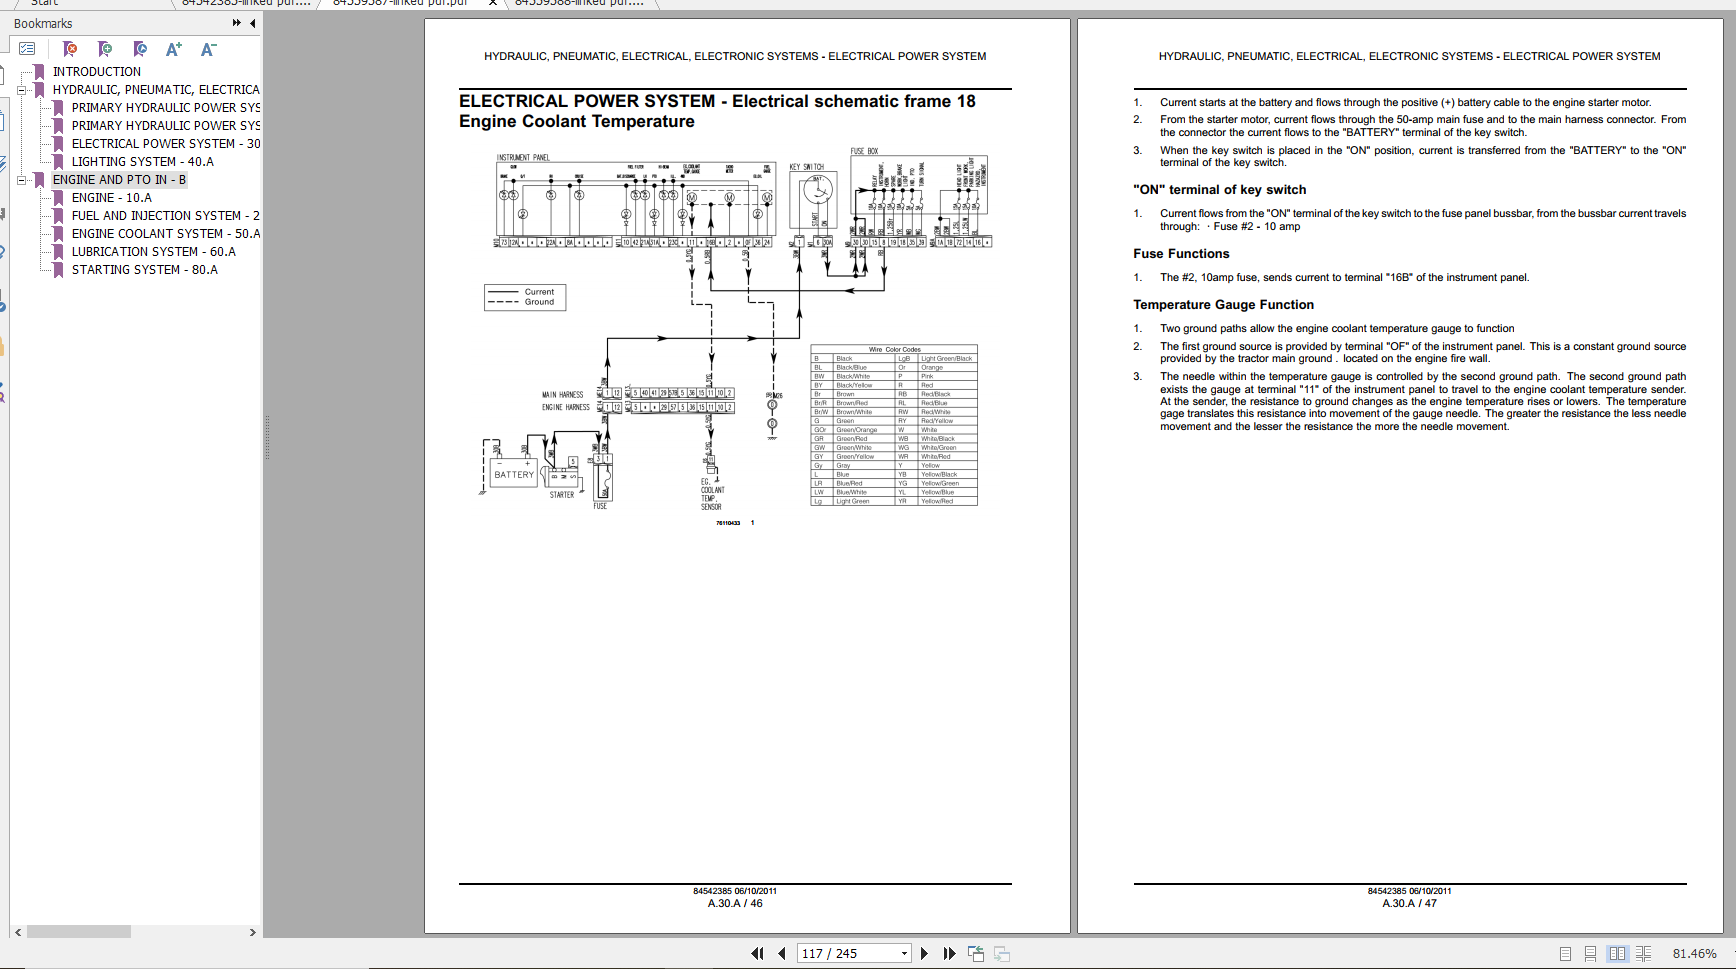
Task: Switch to continuous page view
Action: (x=1590, y=954)
